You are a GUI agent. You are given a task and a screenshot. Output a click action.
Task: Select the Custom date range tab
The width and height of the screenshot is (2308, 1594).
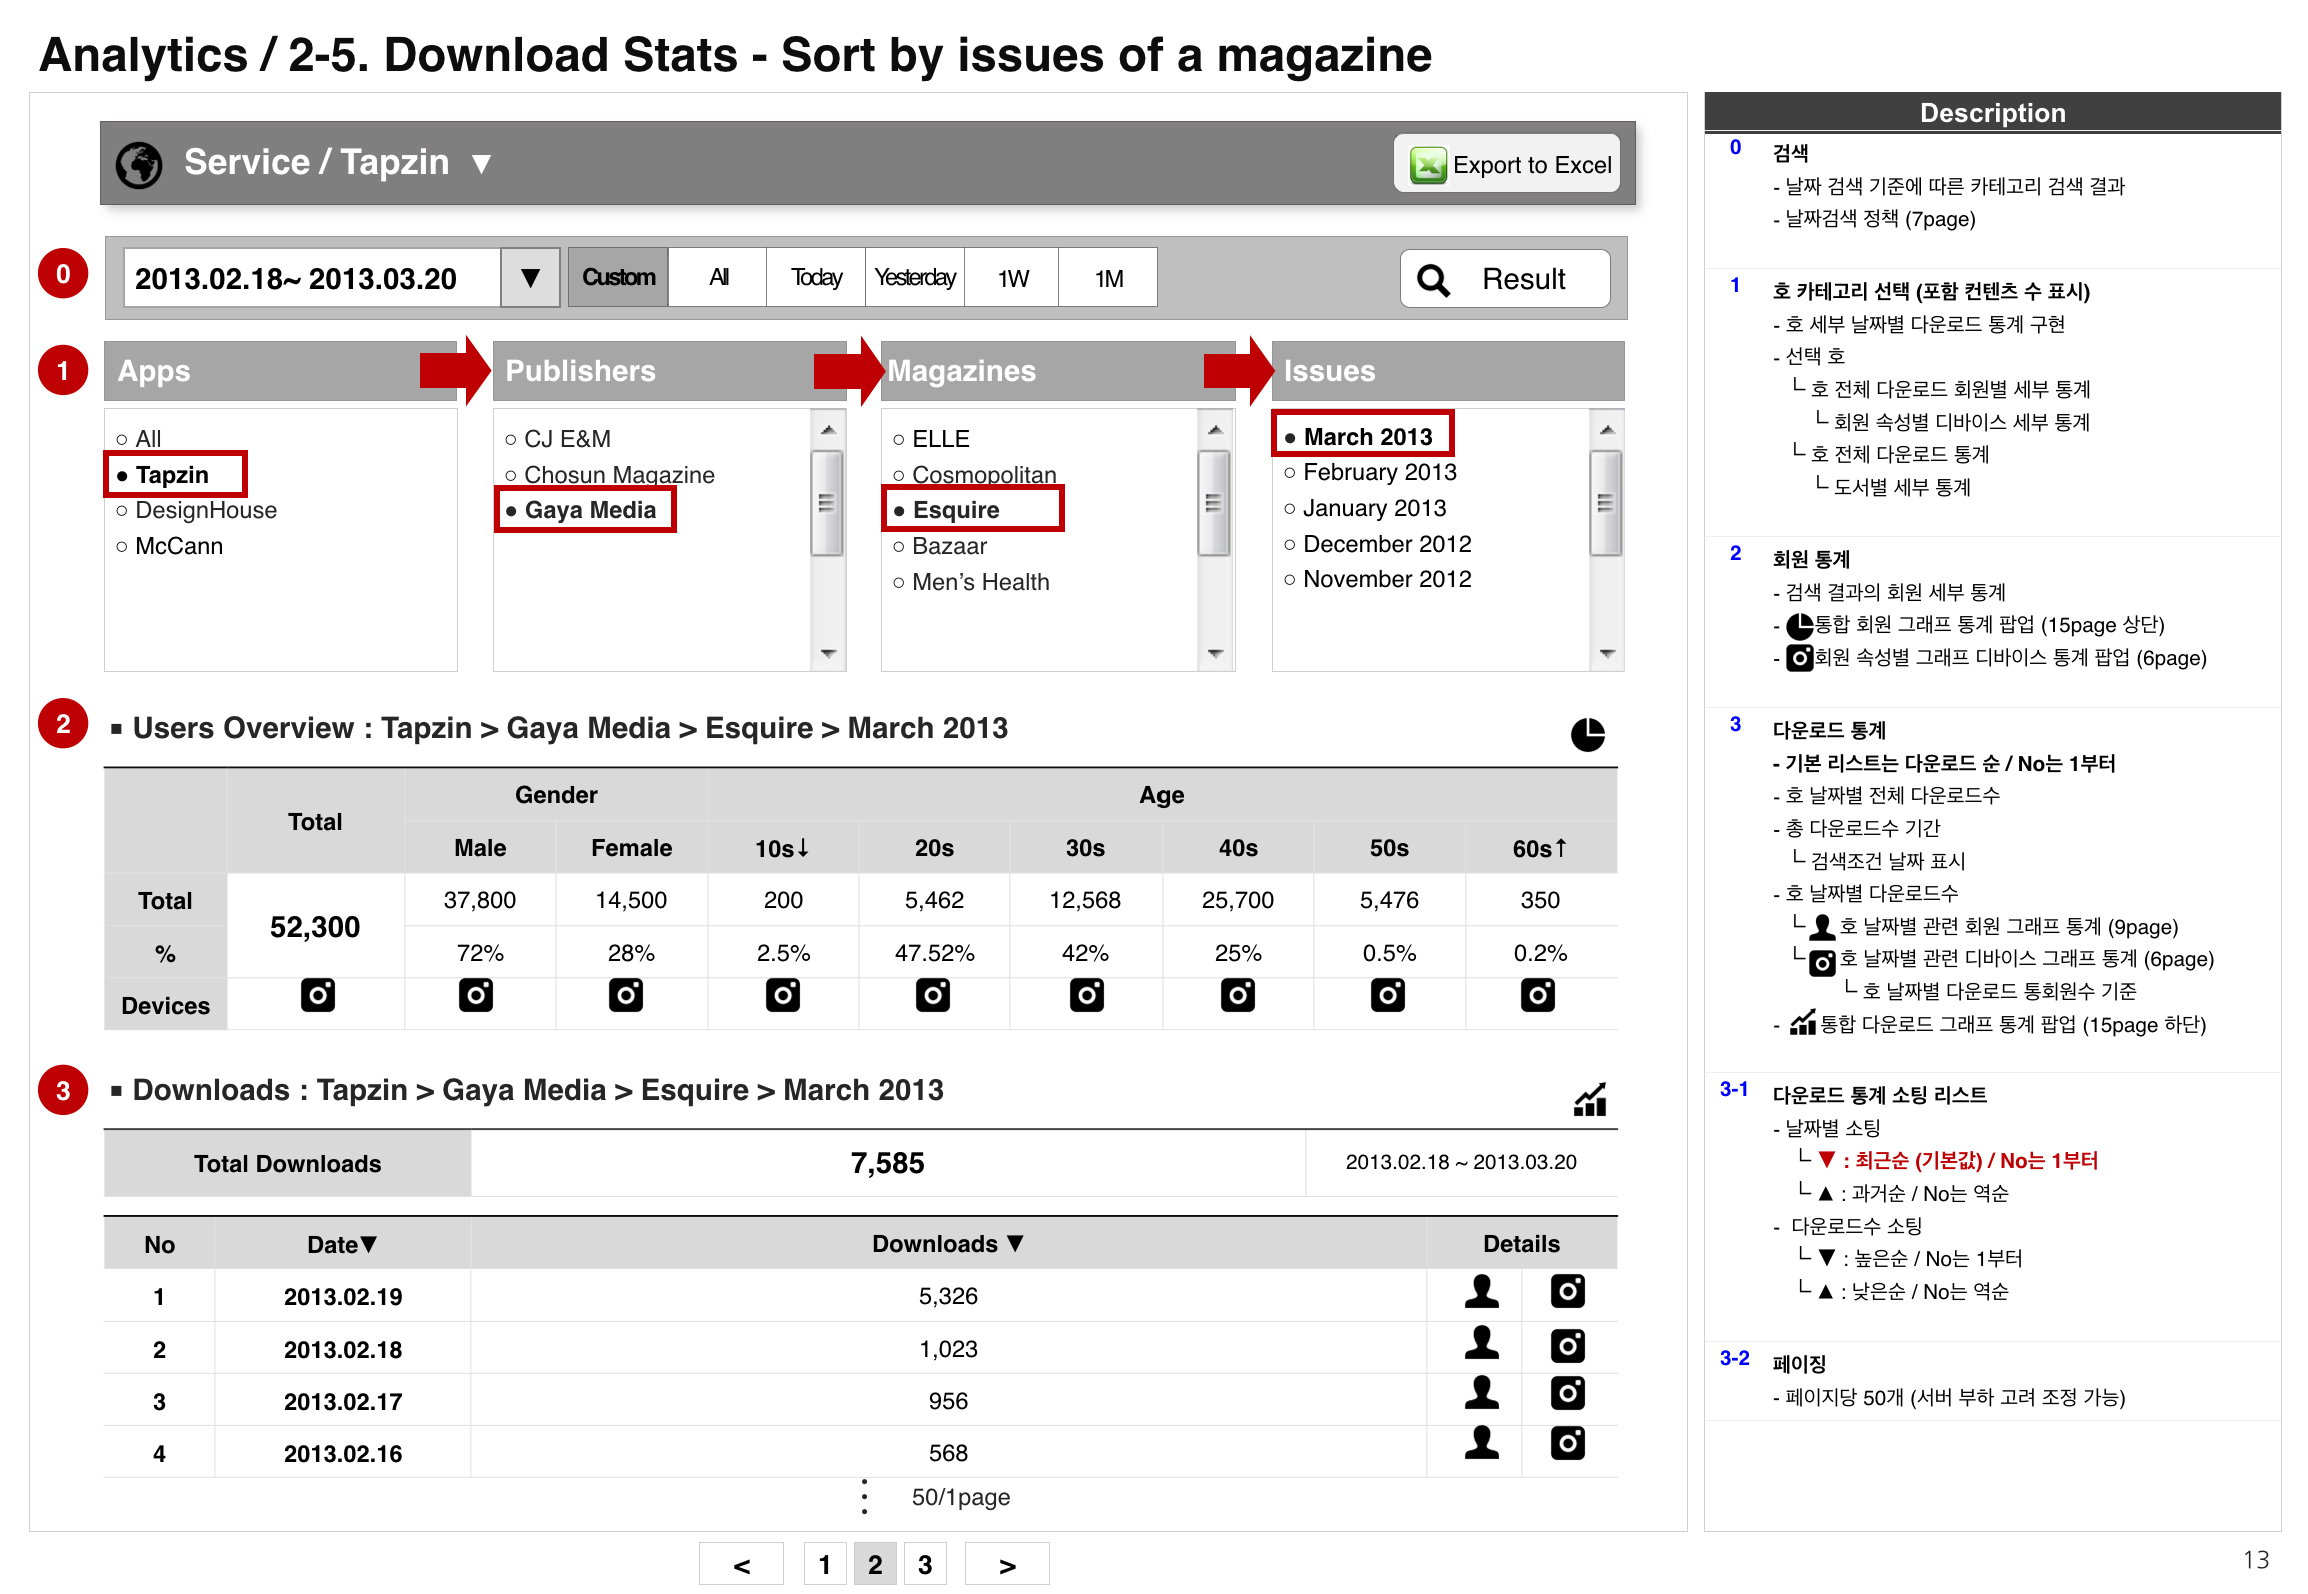point(618,278)
